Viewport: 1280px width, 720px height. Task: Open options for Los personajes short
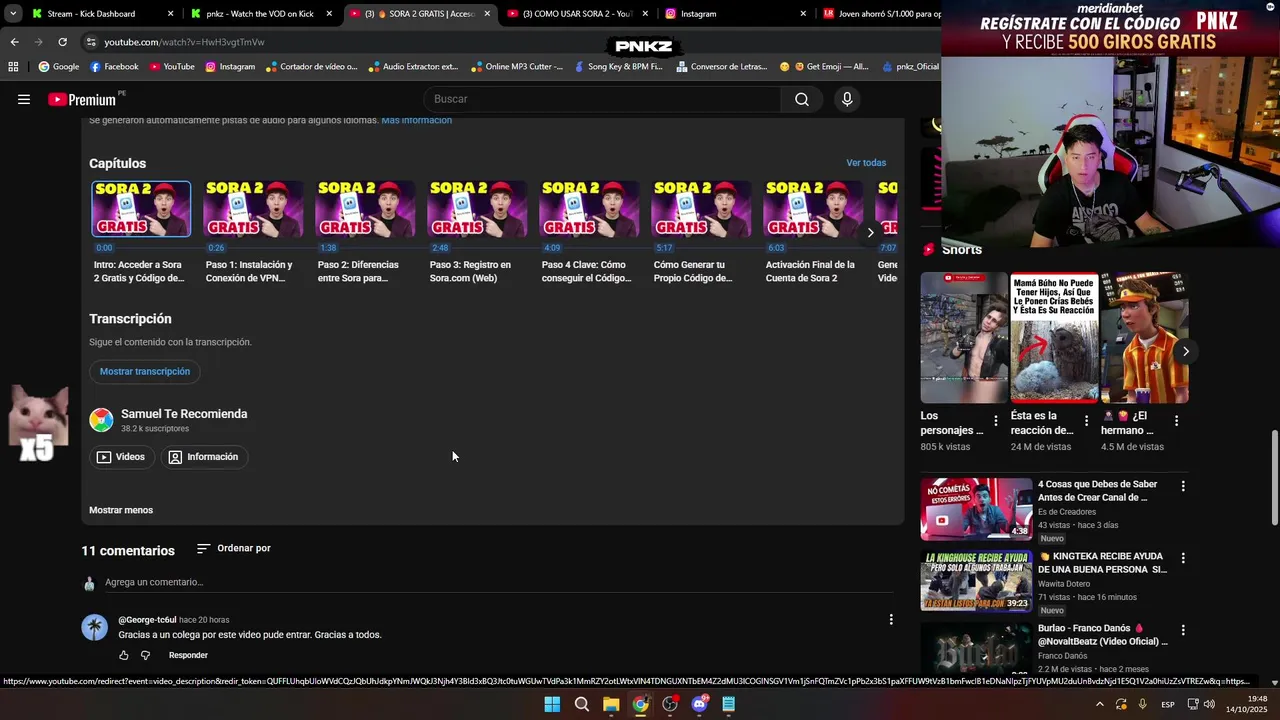pyautogui.click(x=995, y=421)
